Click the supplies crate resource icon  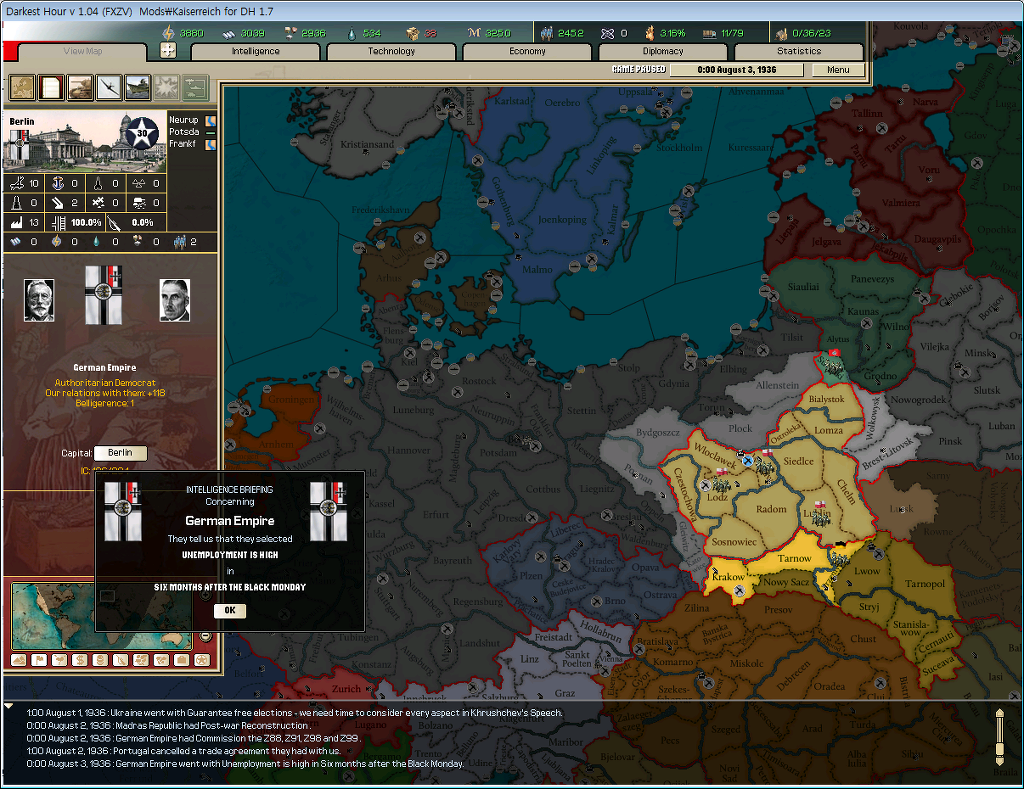click(412, 33)
